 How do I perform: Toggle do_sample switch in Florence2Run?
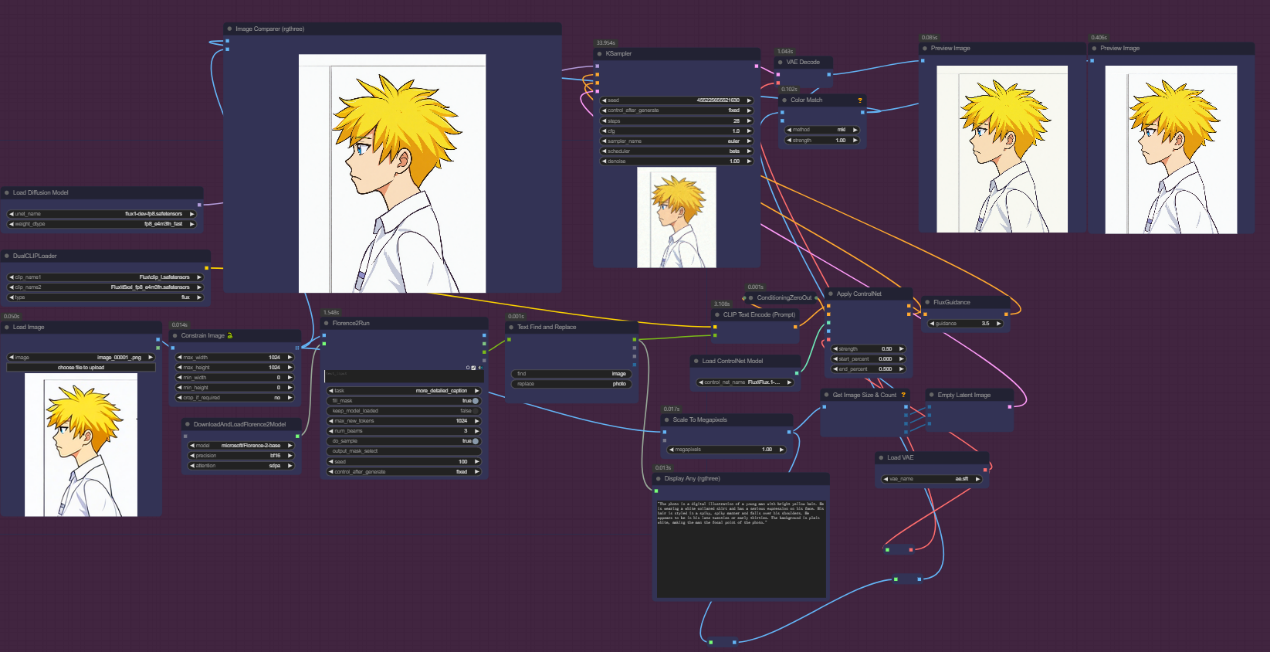point(474,441)
